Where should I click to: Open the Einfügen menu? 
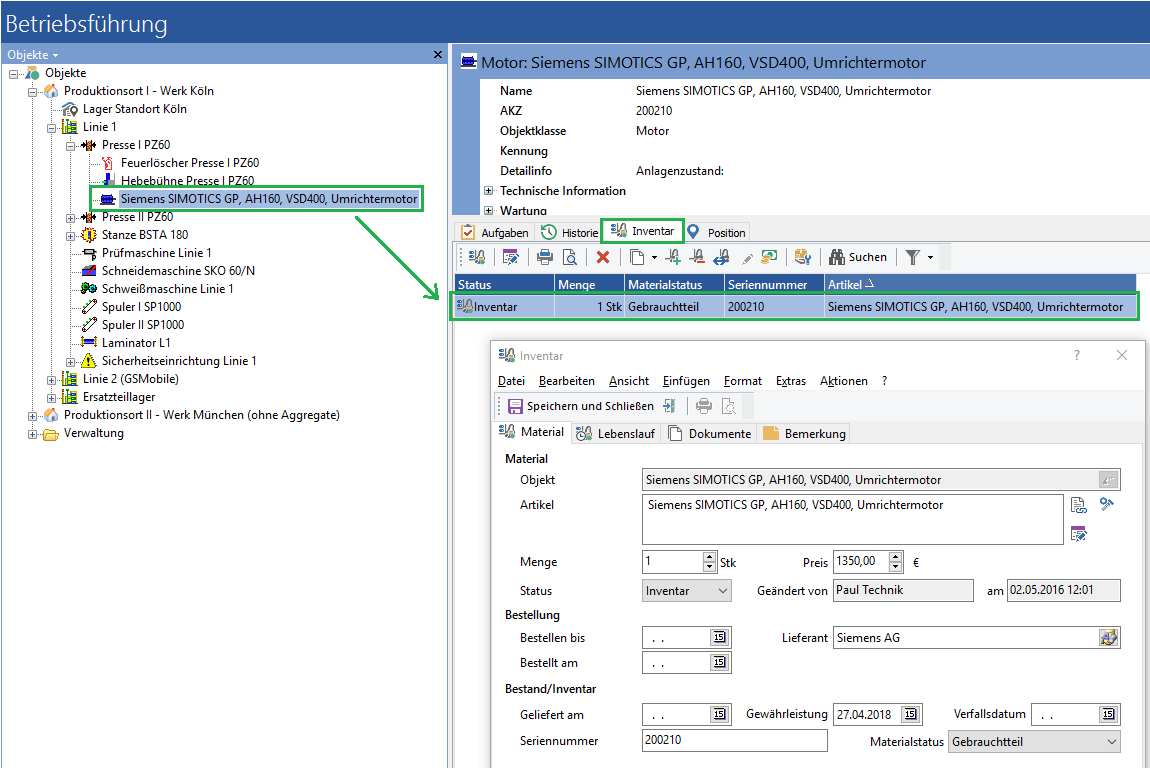pos(686,381)
